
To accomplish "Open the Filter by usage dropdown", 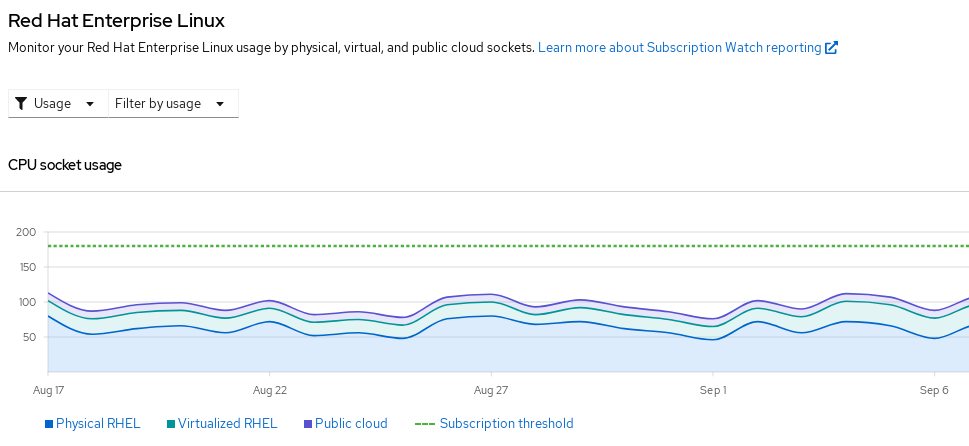I will (x=158, y=103).
